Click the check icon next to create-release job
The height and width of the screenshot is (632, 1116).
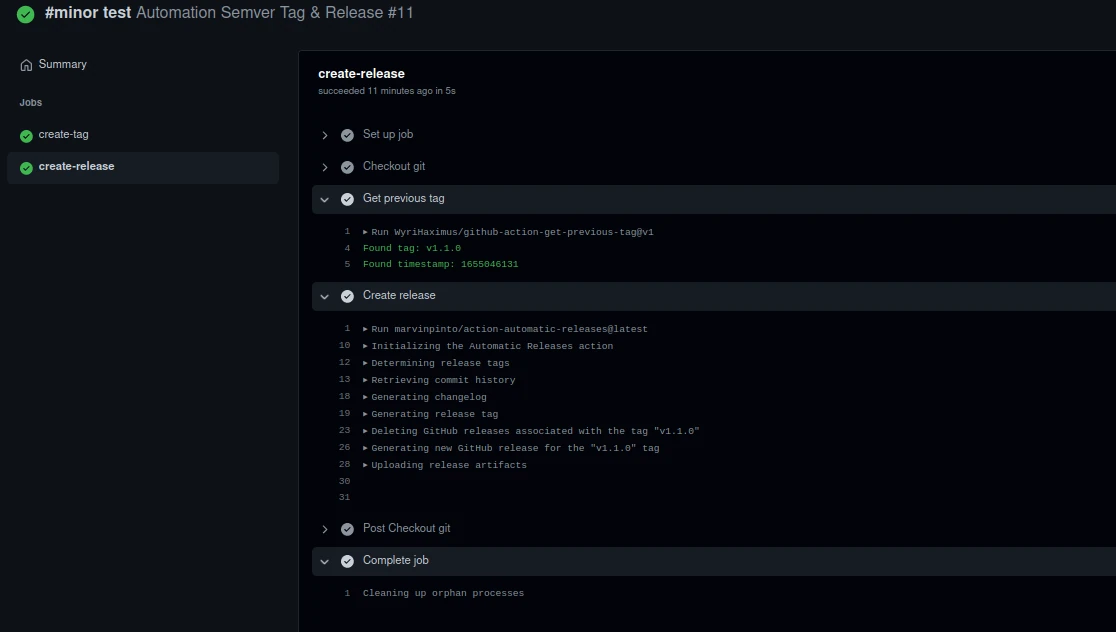click(25, 166)
